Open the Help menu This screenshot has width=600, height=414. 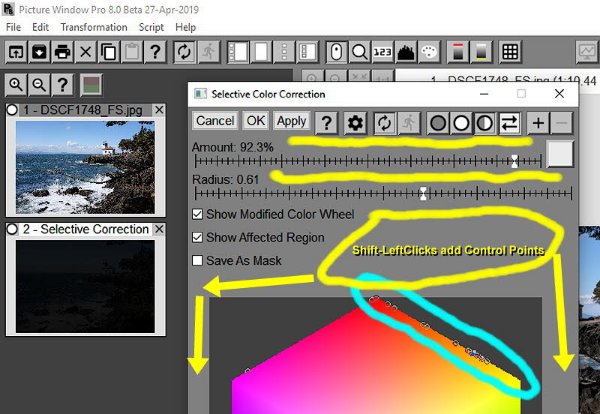click(x=186, y=27)
